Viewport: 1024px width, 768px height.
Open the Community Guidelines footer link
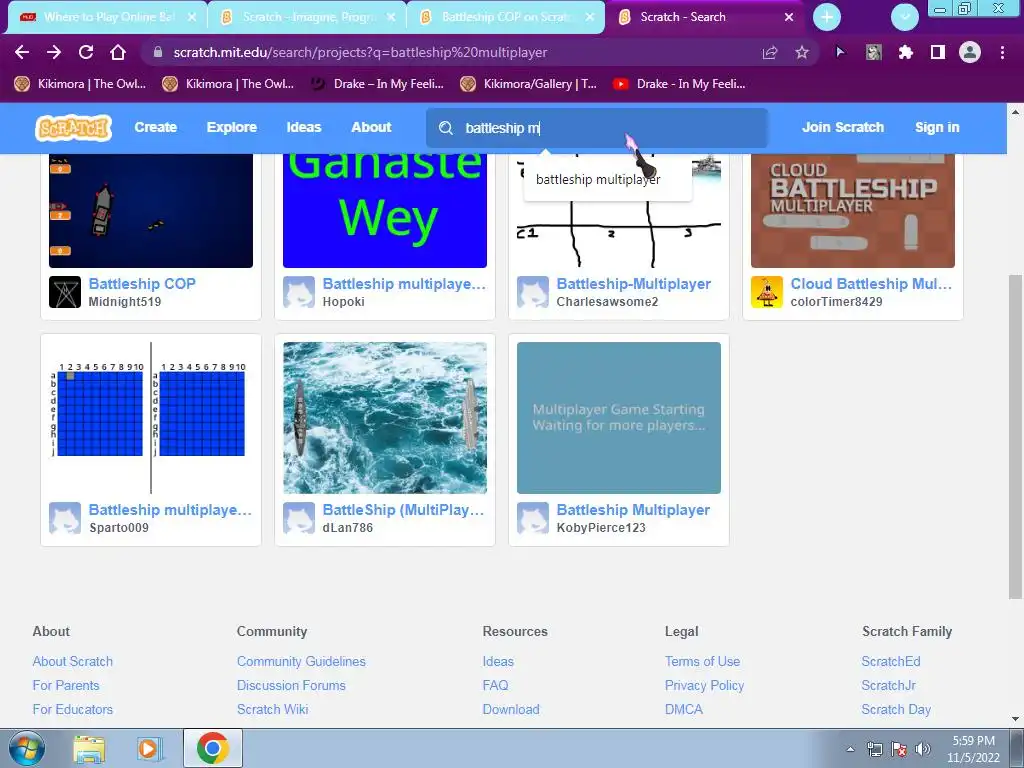tap(301, 661)
